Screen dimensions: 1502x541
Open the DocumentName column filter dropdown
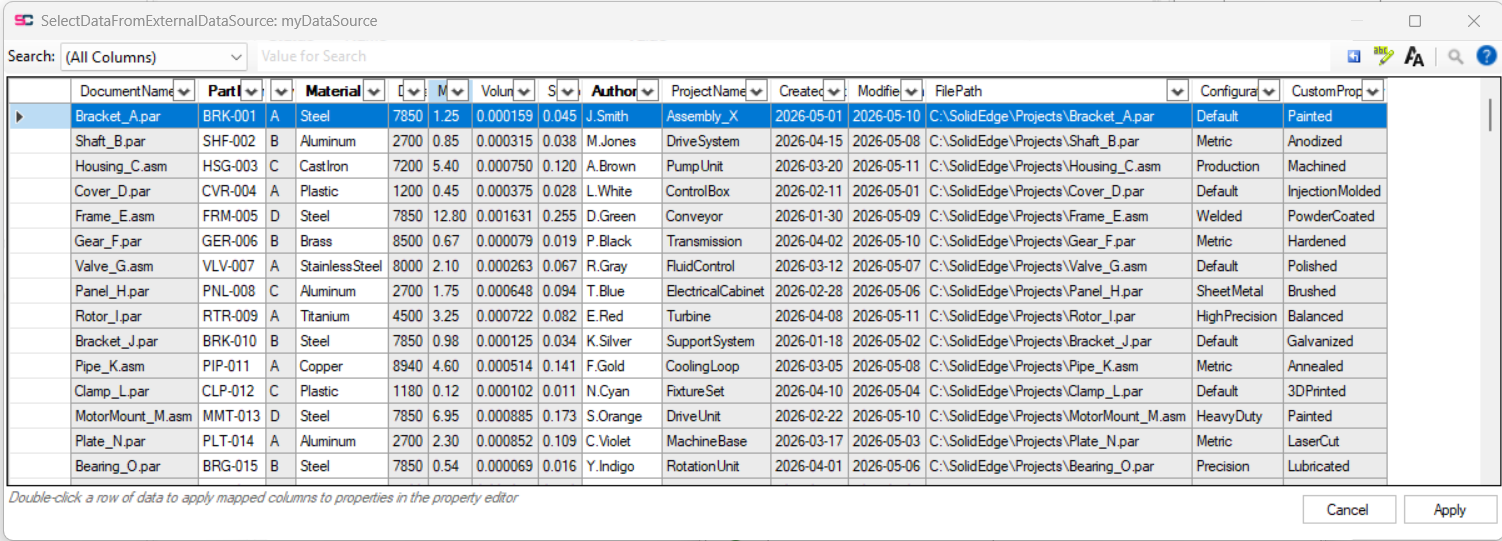click(184, 91)
